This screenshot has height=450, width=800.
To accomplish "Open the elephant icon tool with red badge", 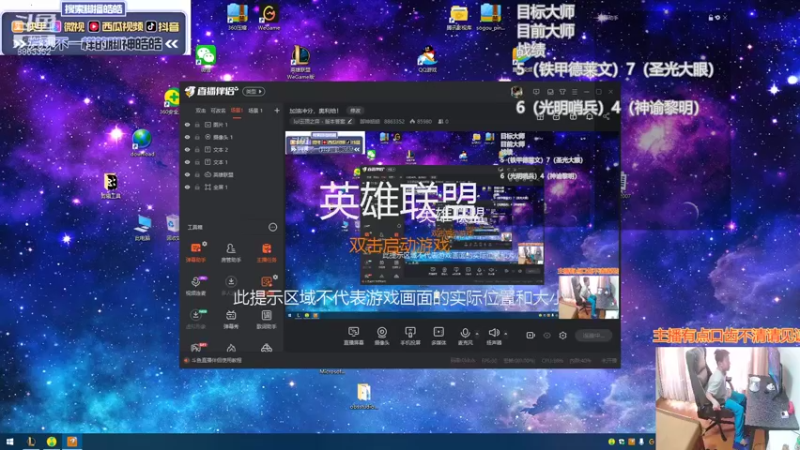I will pos(196,347).
